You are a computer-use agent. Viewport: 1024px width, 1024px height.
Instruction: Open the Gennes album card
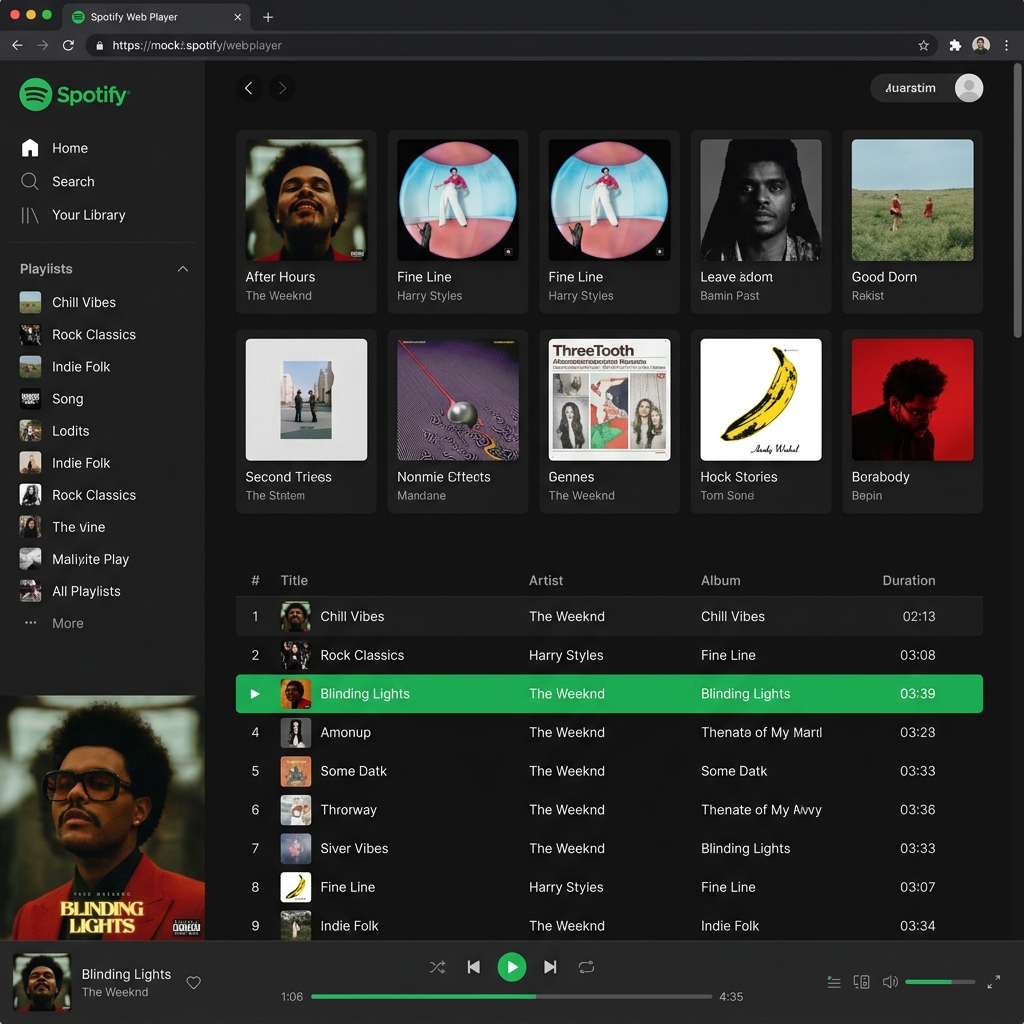click(609, 421)
